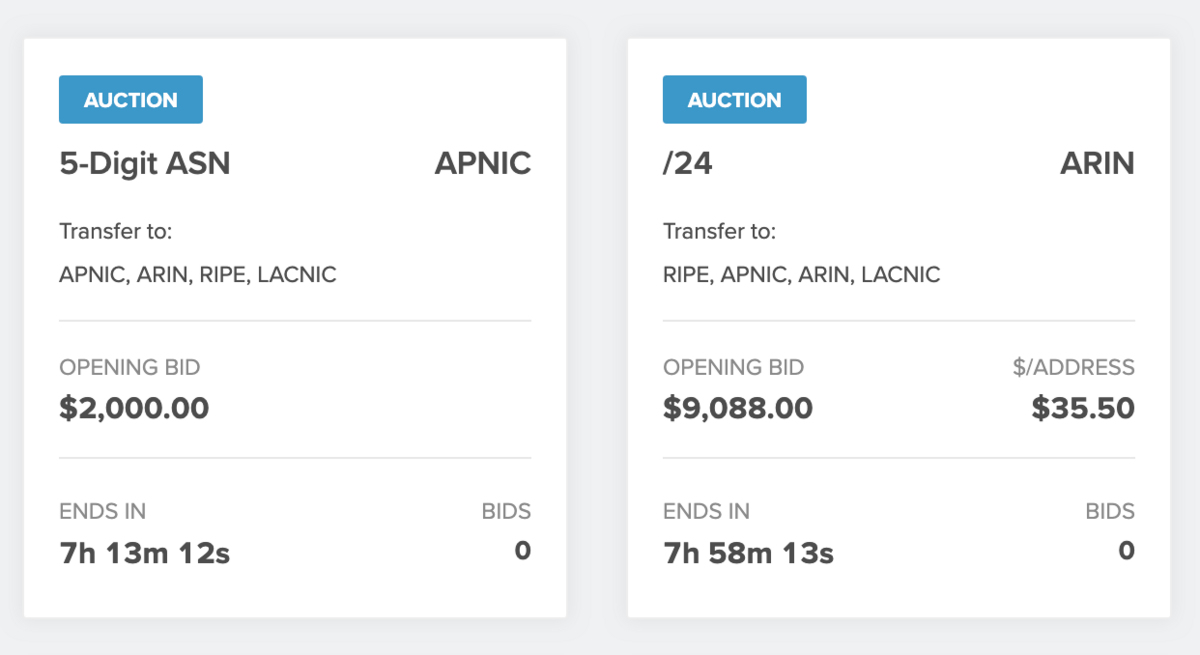This screenshot has width=1200, height=655.
Task: Click the BIDS label on the ASN card
Action: click(506, 512)
